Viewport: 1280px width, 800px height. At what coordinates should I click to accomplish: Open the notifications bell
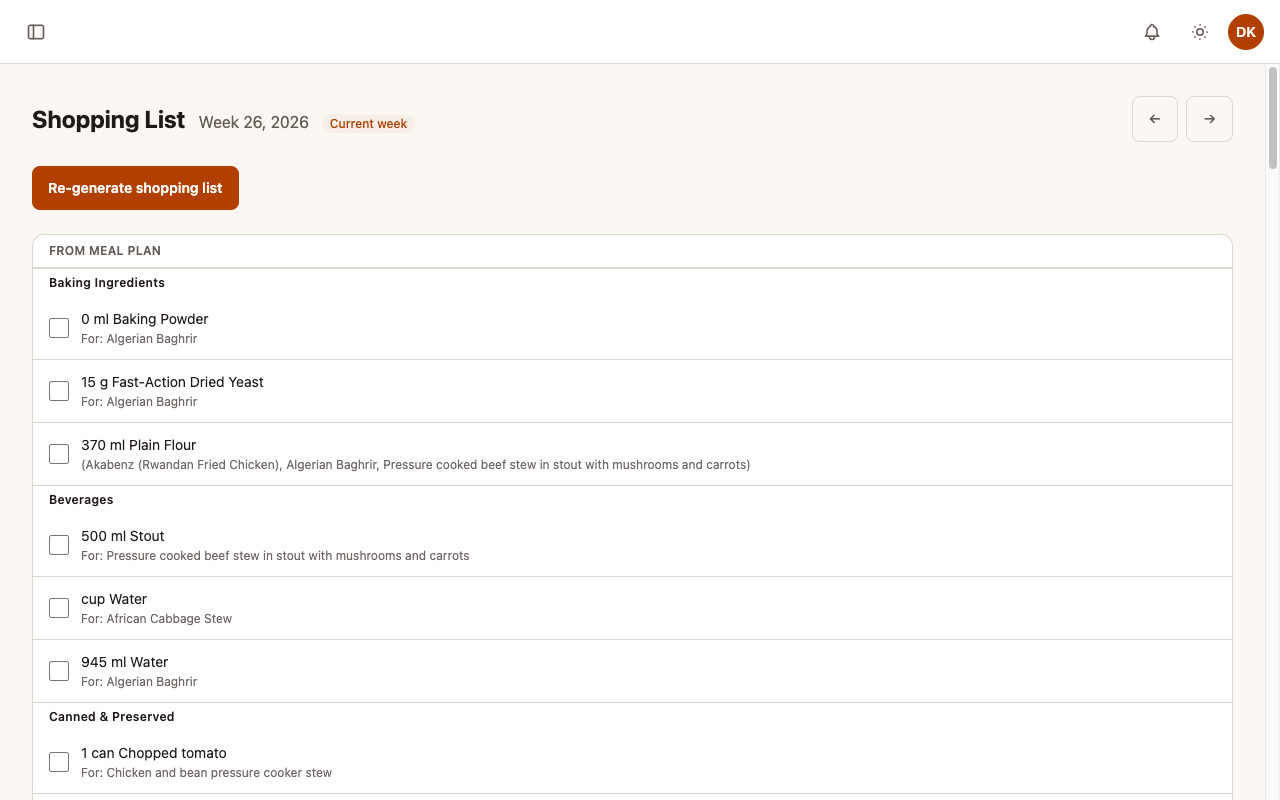click(x=1152, y=32)
